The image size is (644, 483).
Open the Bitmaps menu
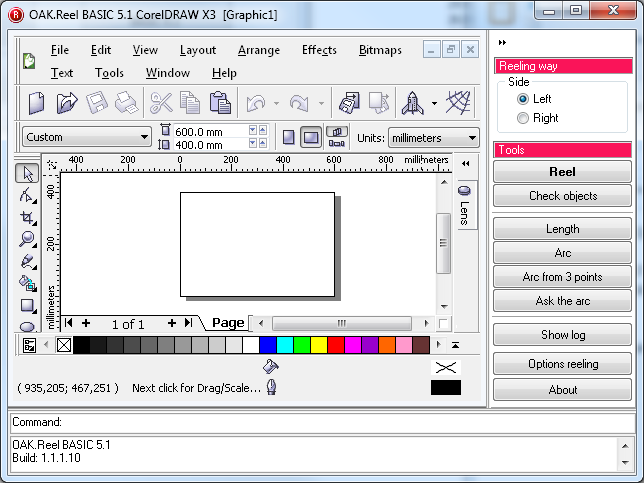coord(380,50)
